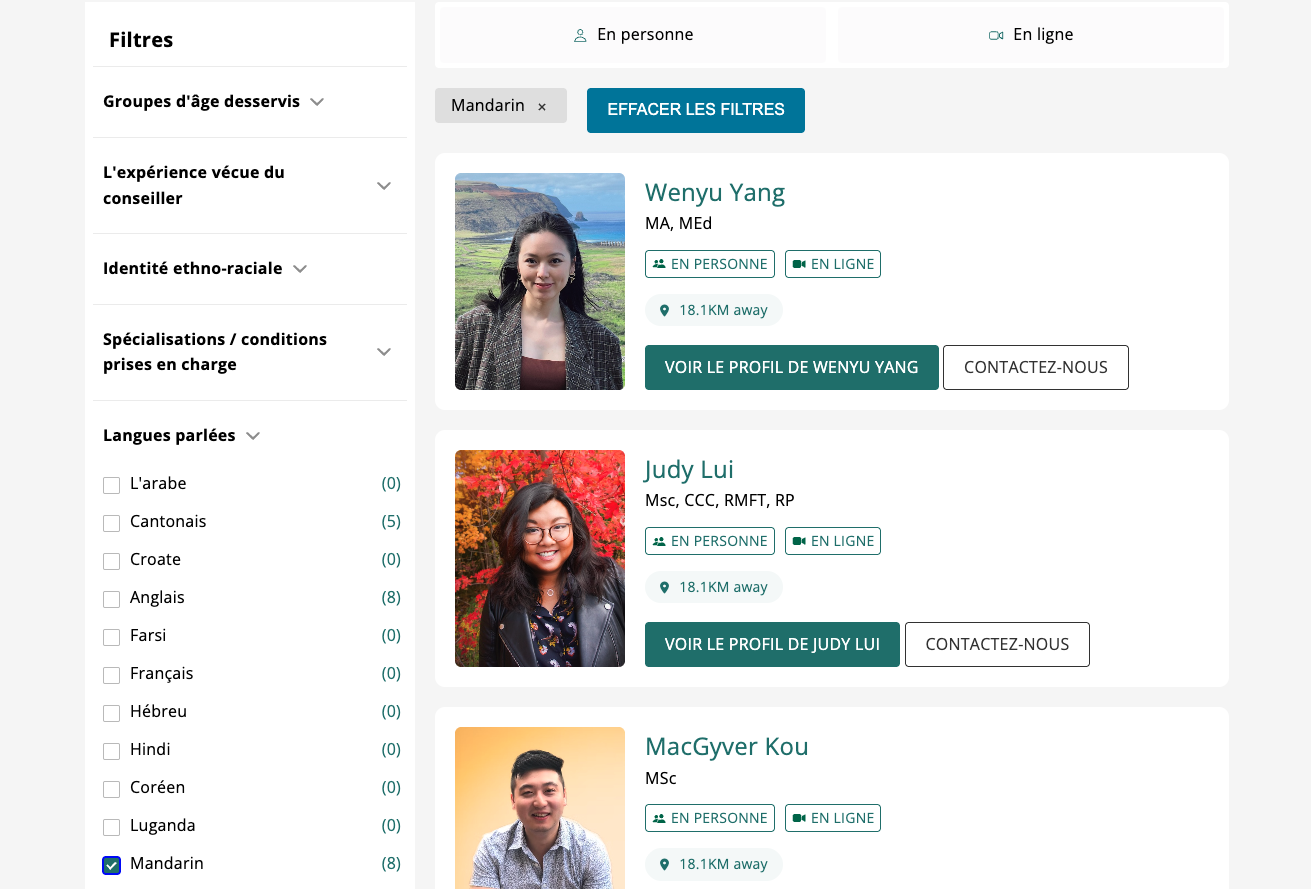Expand the Identité ethno-raciale filter

(299, 268)
